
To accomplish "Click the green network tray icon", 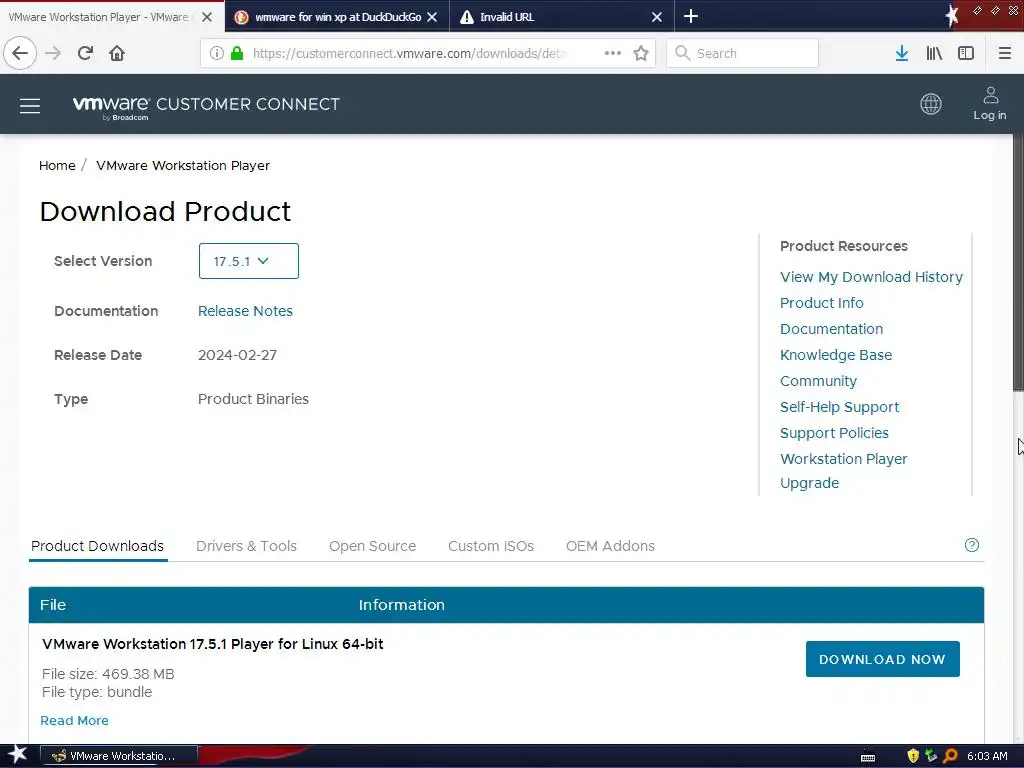I will (x=931, y=756).
